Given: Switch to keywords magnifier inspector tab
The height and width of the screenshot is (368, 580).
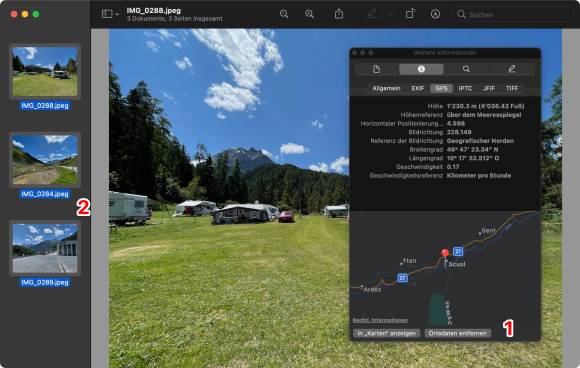Looking at the screenshot, I should click(x=466, y=69).
